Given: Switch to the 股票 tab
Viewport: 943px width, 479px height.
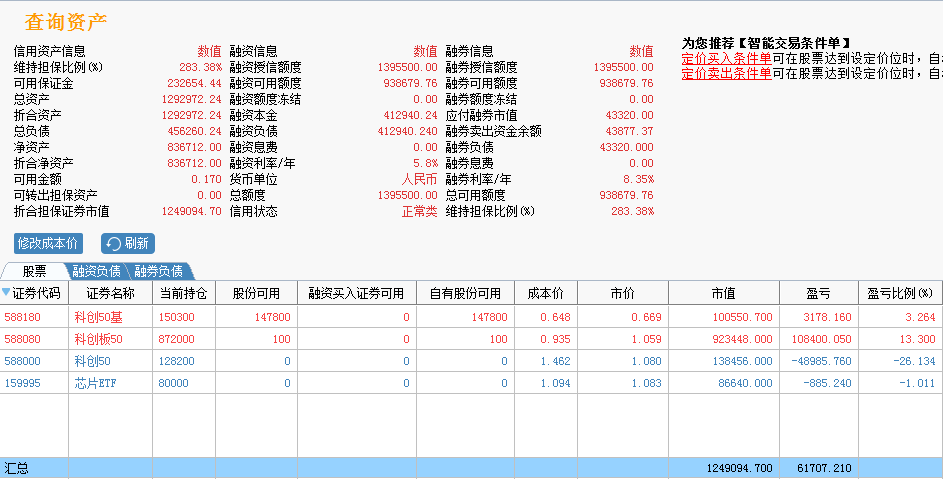Looking at the screenshot, I should (x=34, y=271).
